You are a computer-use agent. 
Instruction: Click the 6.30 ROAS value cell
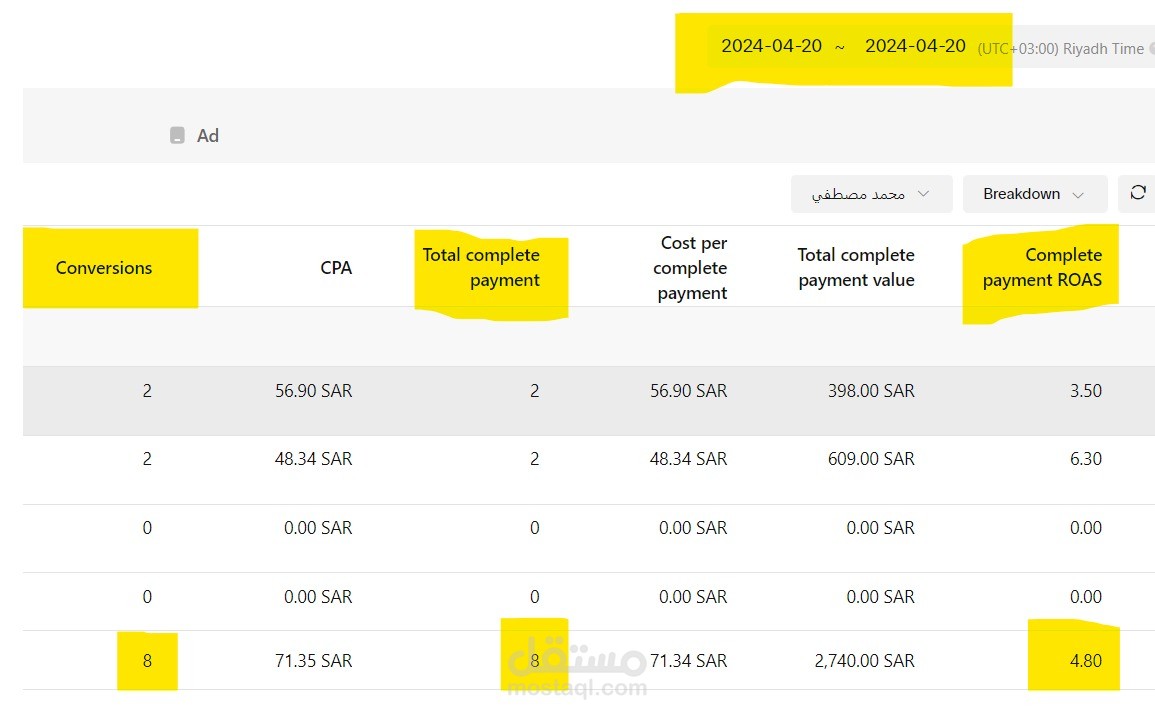tap(1085, 459)
